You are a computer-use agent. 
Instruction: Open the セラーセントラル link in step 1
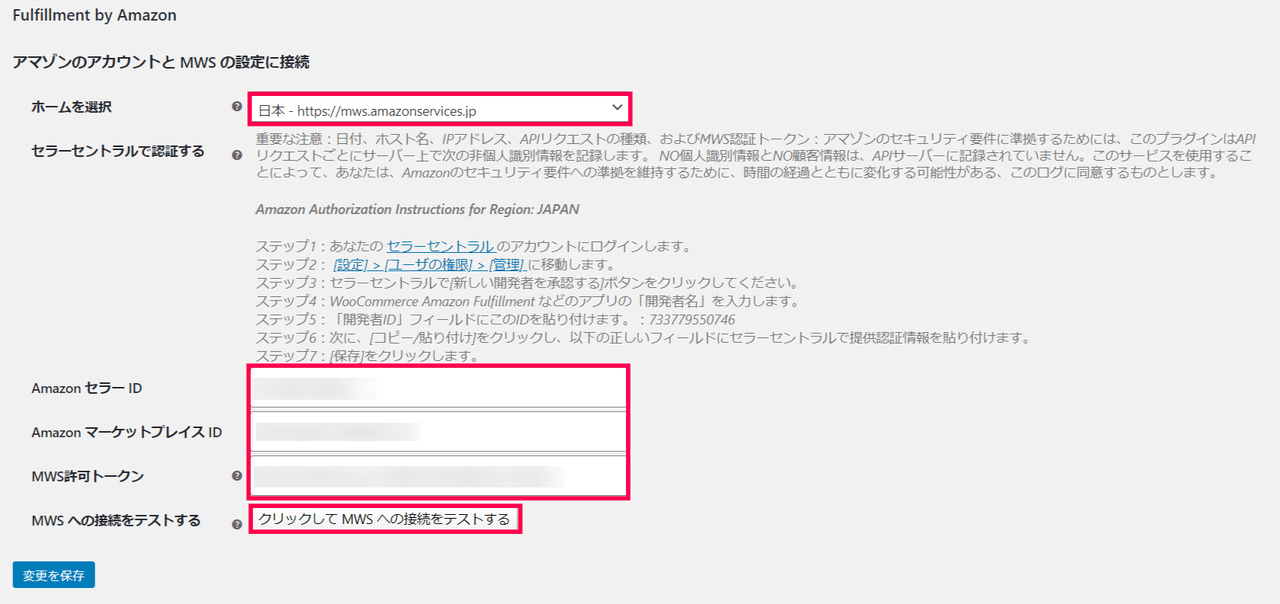point(440,246)
